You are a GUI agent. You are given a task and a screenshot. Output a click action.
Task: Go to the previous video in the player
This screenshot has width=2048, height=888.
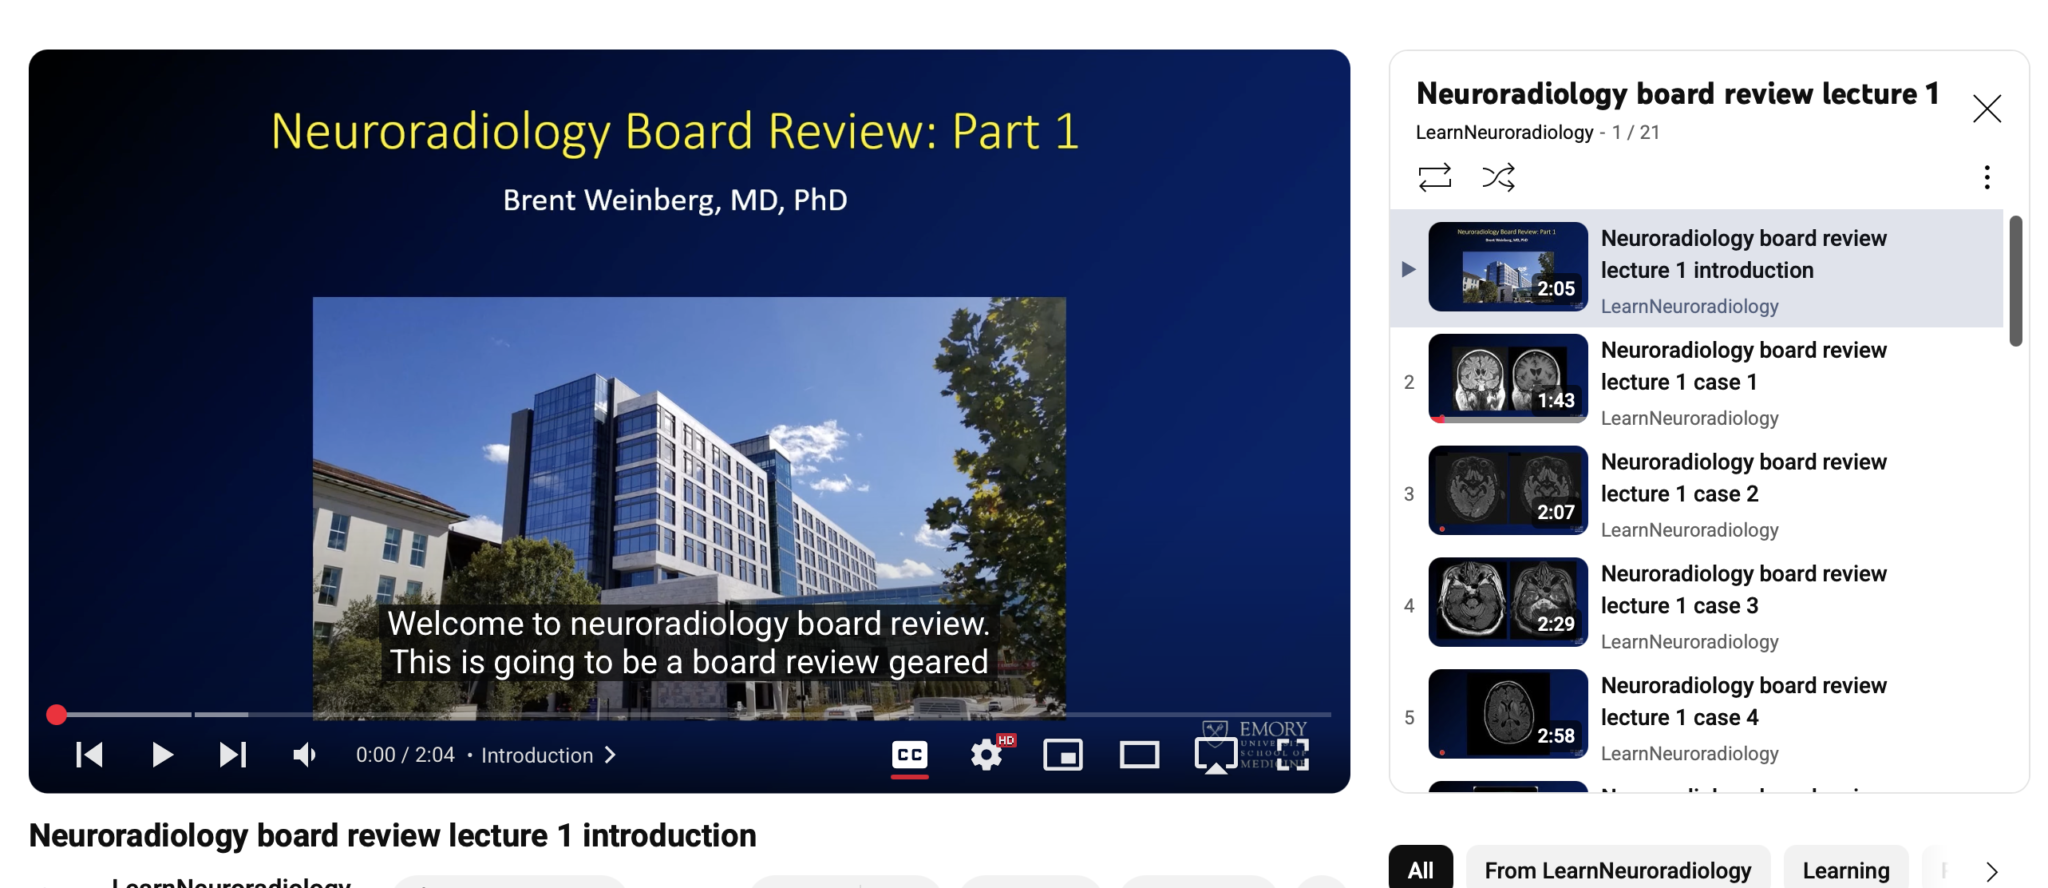[89, 755]
